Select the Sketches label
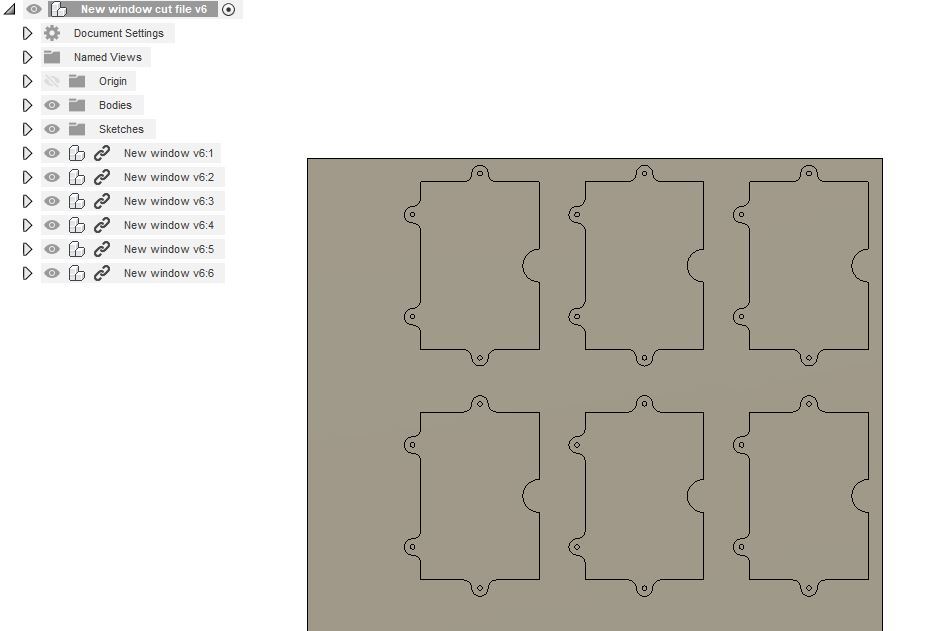Image resolution: width=937 pixels, height=631 pixels. click(x=121, y=129)
